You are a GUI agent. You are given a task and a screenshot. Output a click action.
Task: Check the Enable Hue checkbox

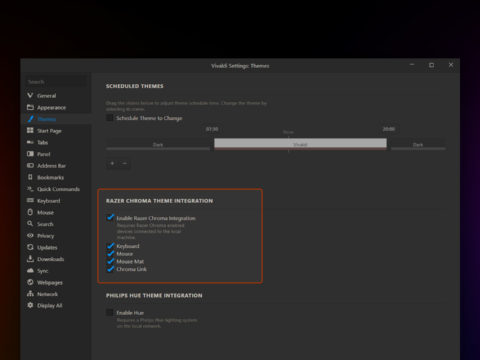pos(110,312)
